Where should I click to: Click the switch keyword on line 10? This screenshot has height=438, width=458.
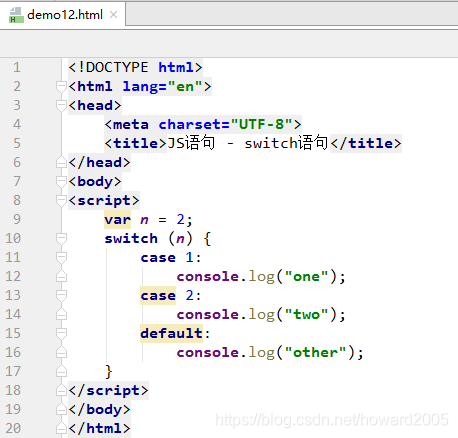pyautogui.click(x=131, y=239)
